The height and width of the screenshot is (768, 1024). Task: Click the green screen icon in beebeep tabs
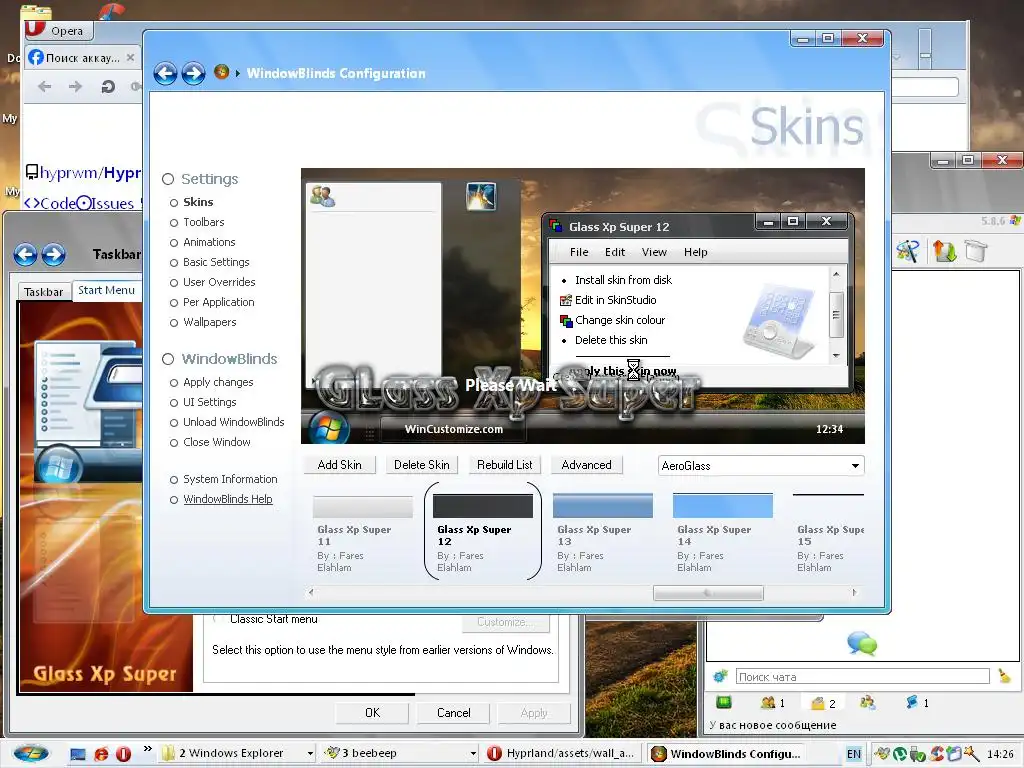click(x=724, y=703)
